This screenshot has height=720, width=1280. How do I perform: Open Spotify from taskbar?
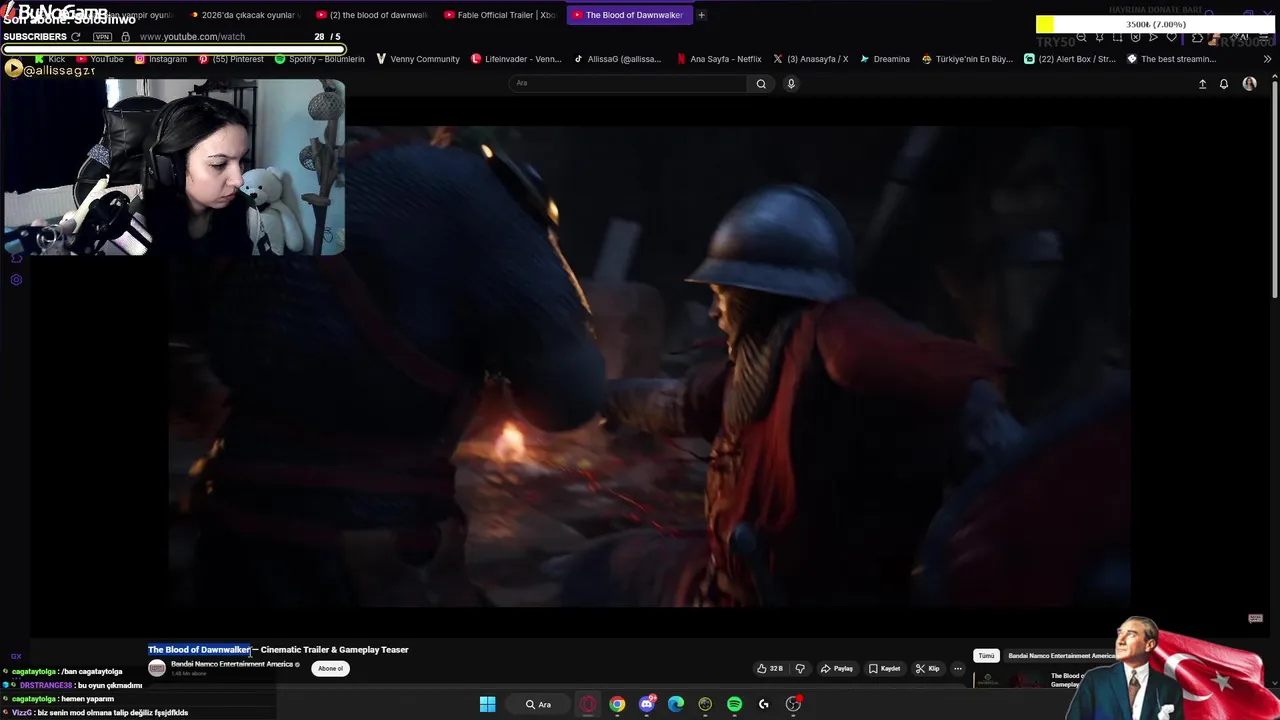[x=735, y=704]
